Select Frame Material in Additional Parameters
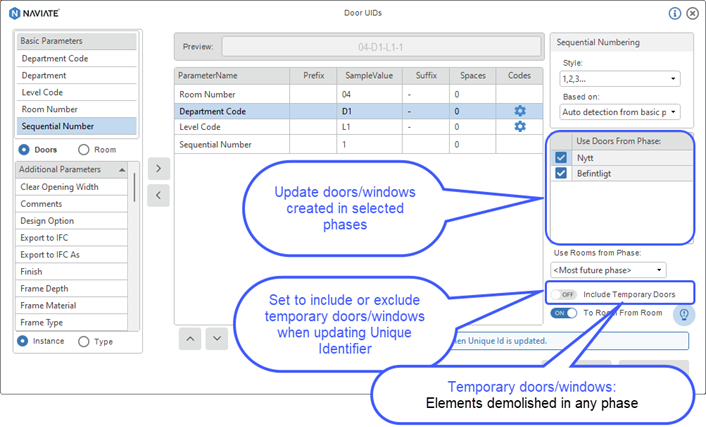Image resolution: width=706 pixels, height=427 pixels. tap(70, 306)
